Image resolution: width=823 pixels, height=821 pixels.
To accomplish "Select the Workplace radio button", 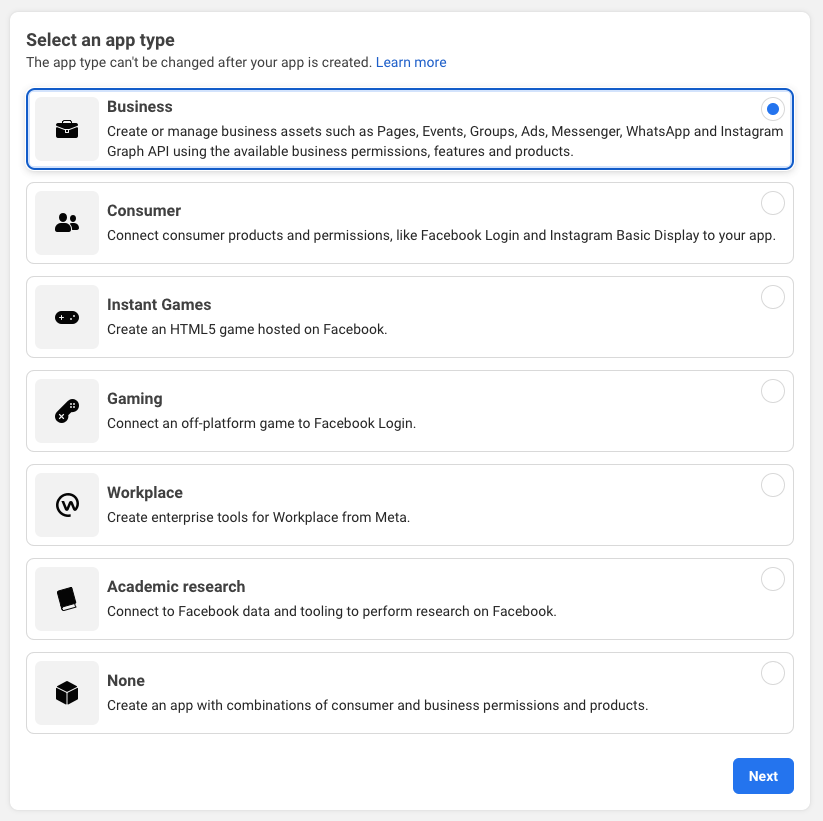I will [773, 485].
